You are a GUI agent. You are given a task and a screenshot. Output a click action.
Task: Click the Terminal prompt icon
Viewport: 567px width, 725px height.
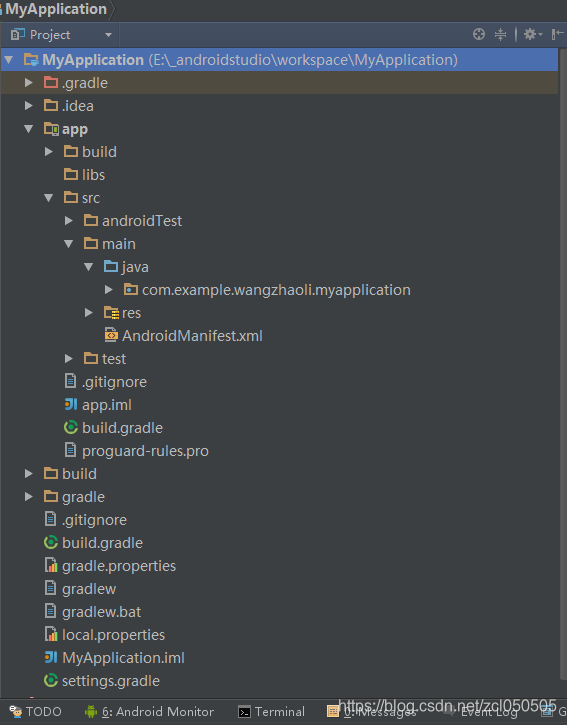tap(244, 712)
